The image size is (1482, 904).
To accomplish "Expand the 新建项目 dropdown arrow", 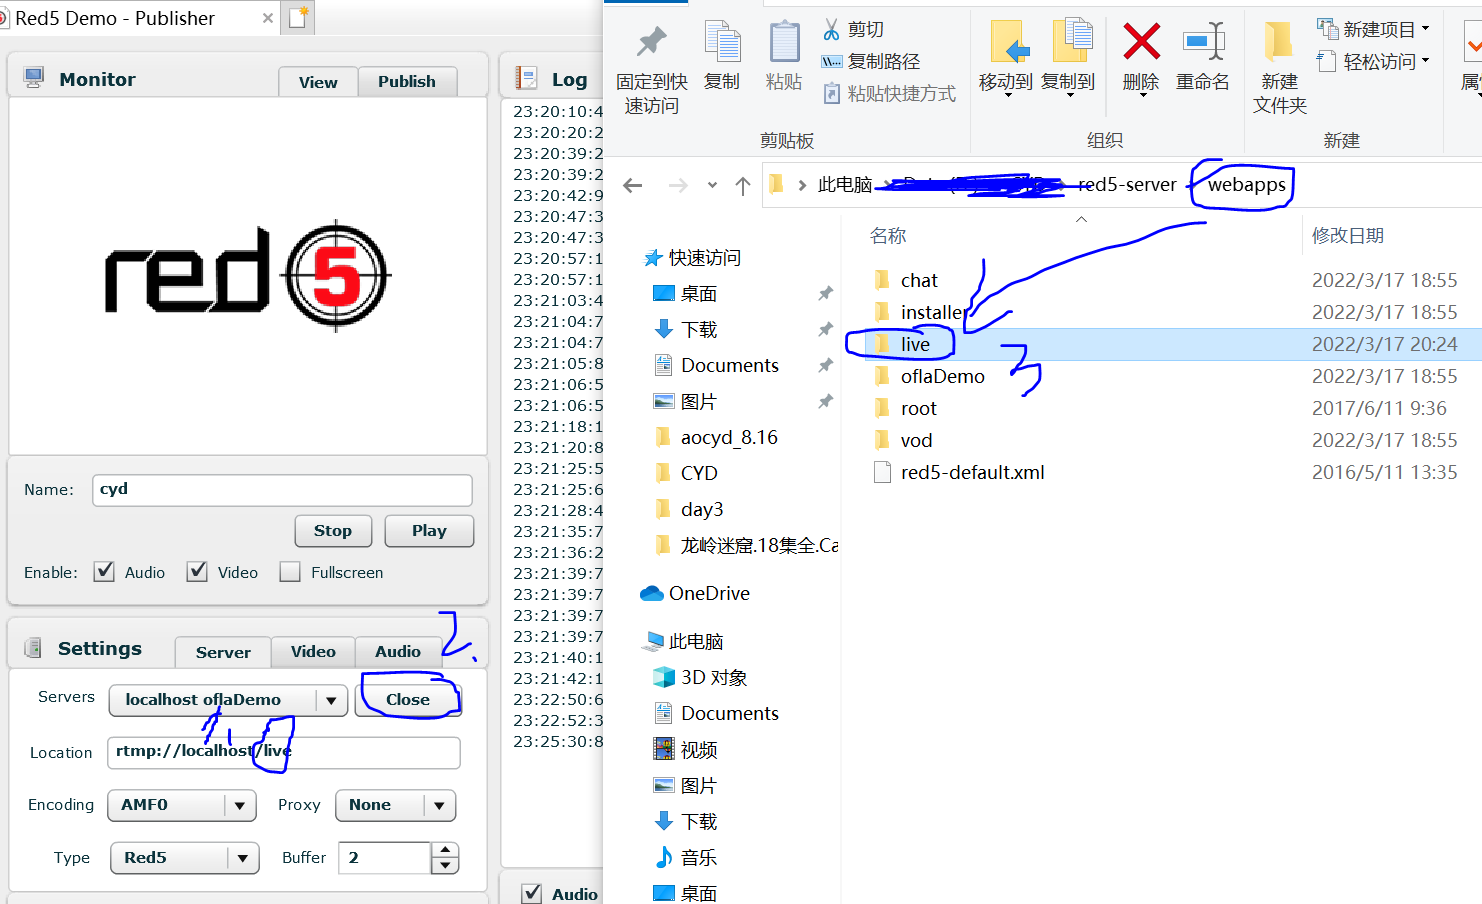I will (x=1425, y=28).
